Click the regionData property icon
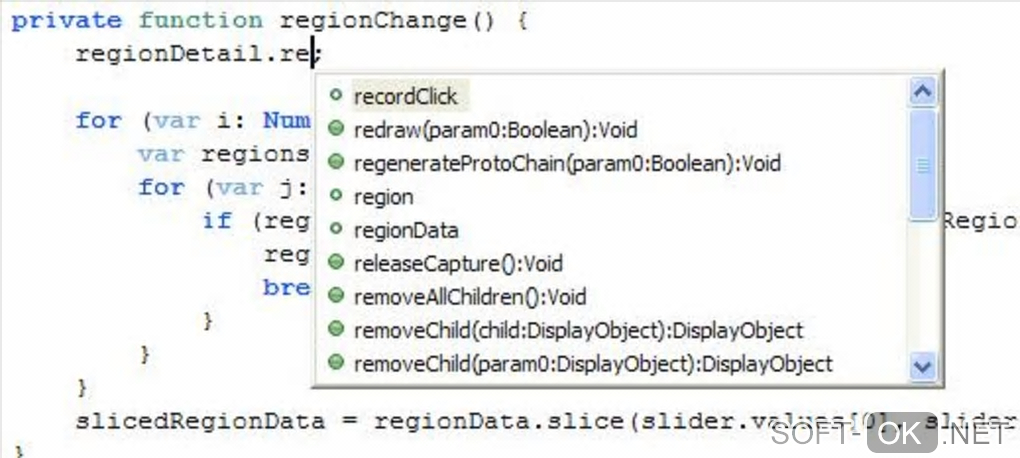Screen dimensions: 1020x458 tap(336, 230)
